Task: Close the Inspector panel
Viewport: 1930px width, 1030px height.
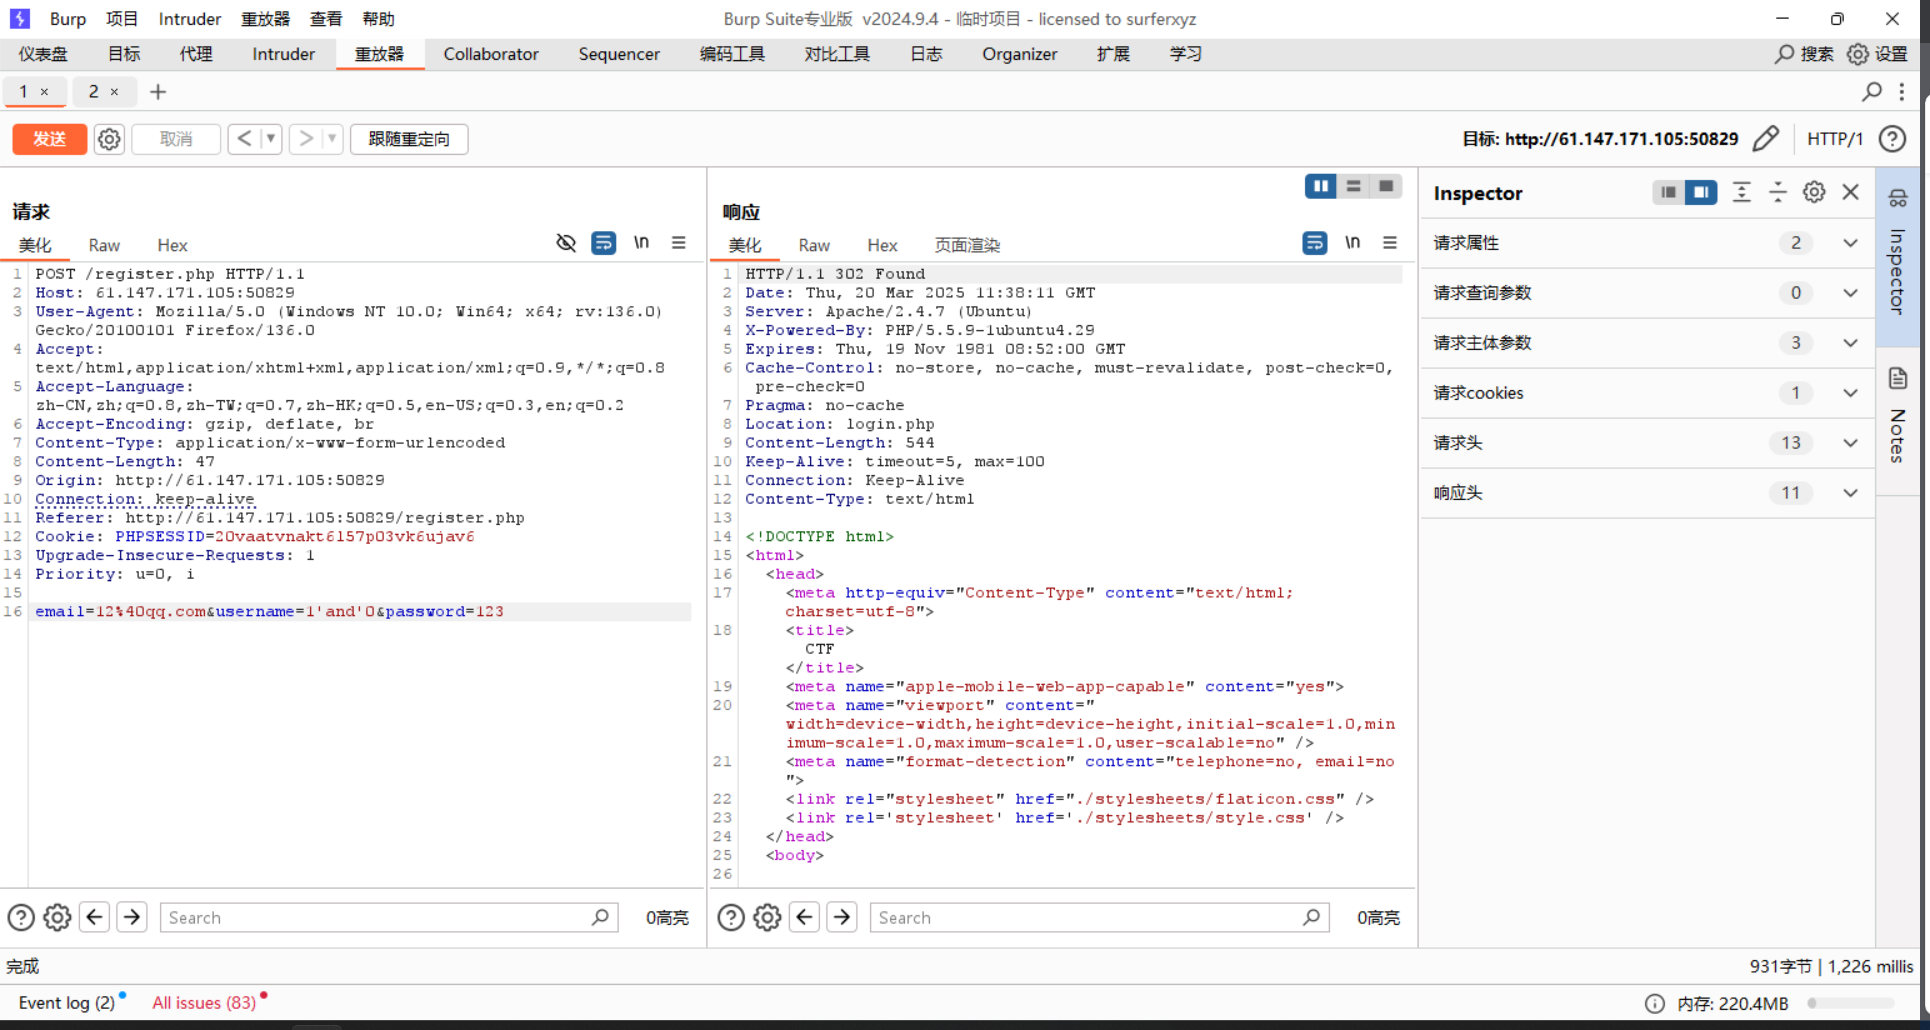Action: click(x=1851, y=192)
